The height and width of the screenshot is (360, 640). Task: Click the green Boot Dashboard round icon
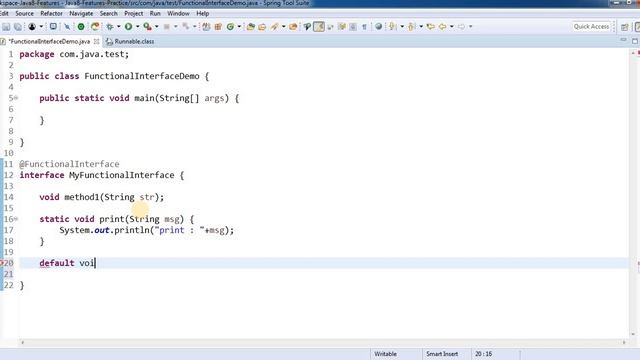[81, 27]
